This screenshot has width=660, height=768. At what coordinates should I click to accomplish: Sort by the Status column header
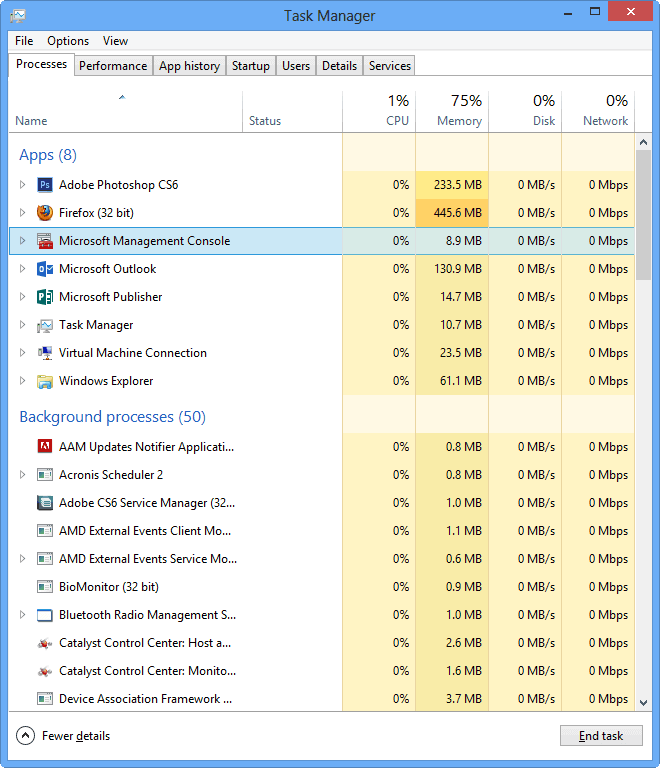[x=292, y=112]
